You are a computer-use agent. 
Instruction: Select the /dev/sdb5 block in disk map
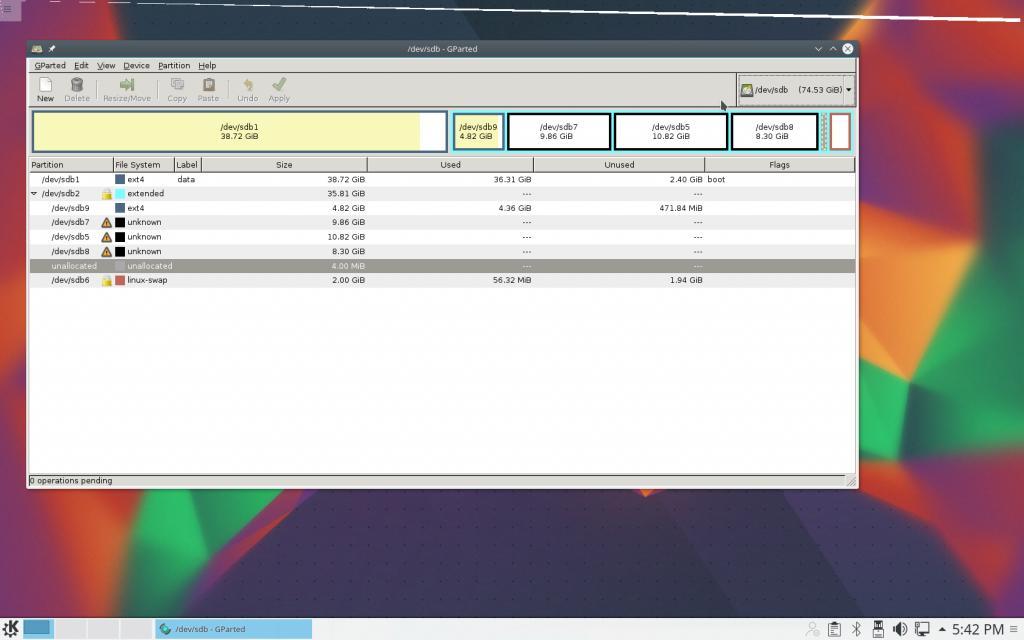click(671, 132)
